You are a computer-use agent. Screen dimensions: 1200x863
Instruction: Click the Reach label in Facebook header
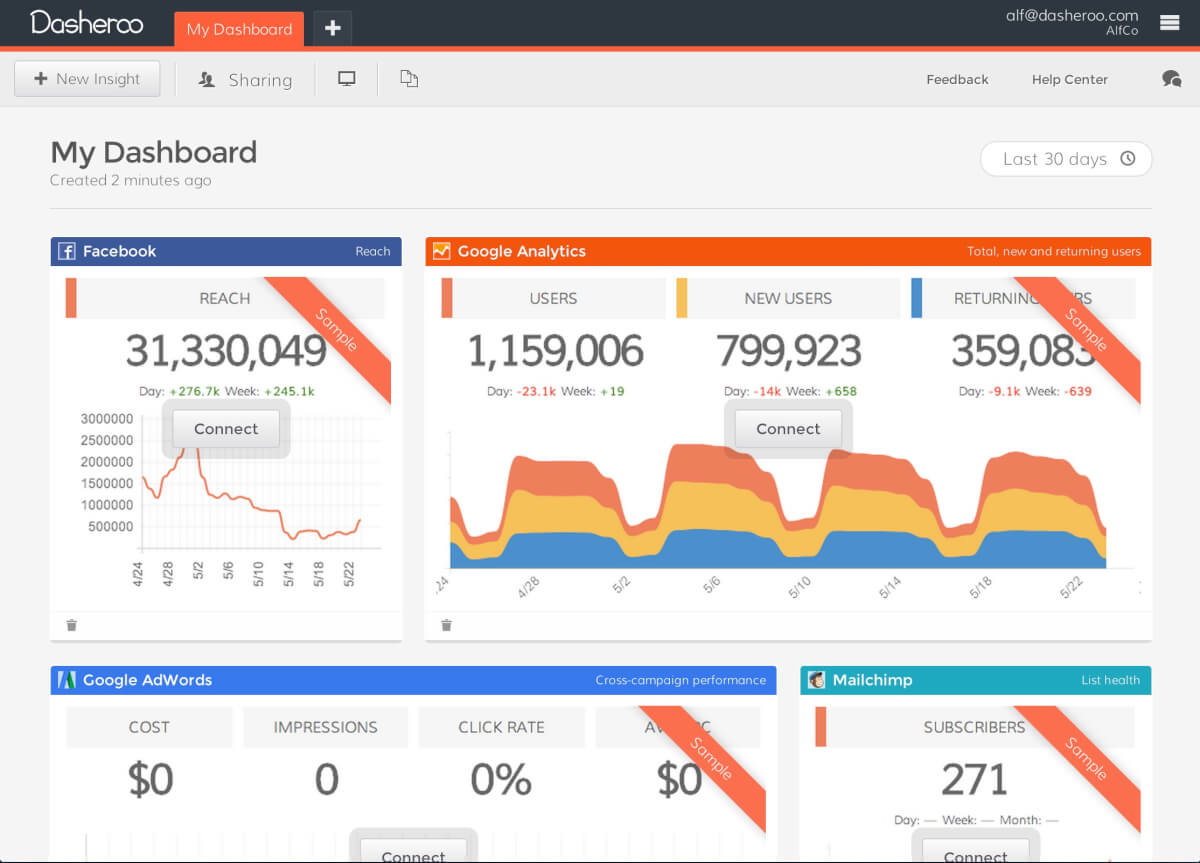click(373, 252)
